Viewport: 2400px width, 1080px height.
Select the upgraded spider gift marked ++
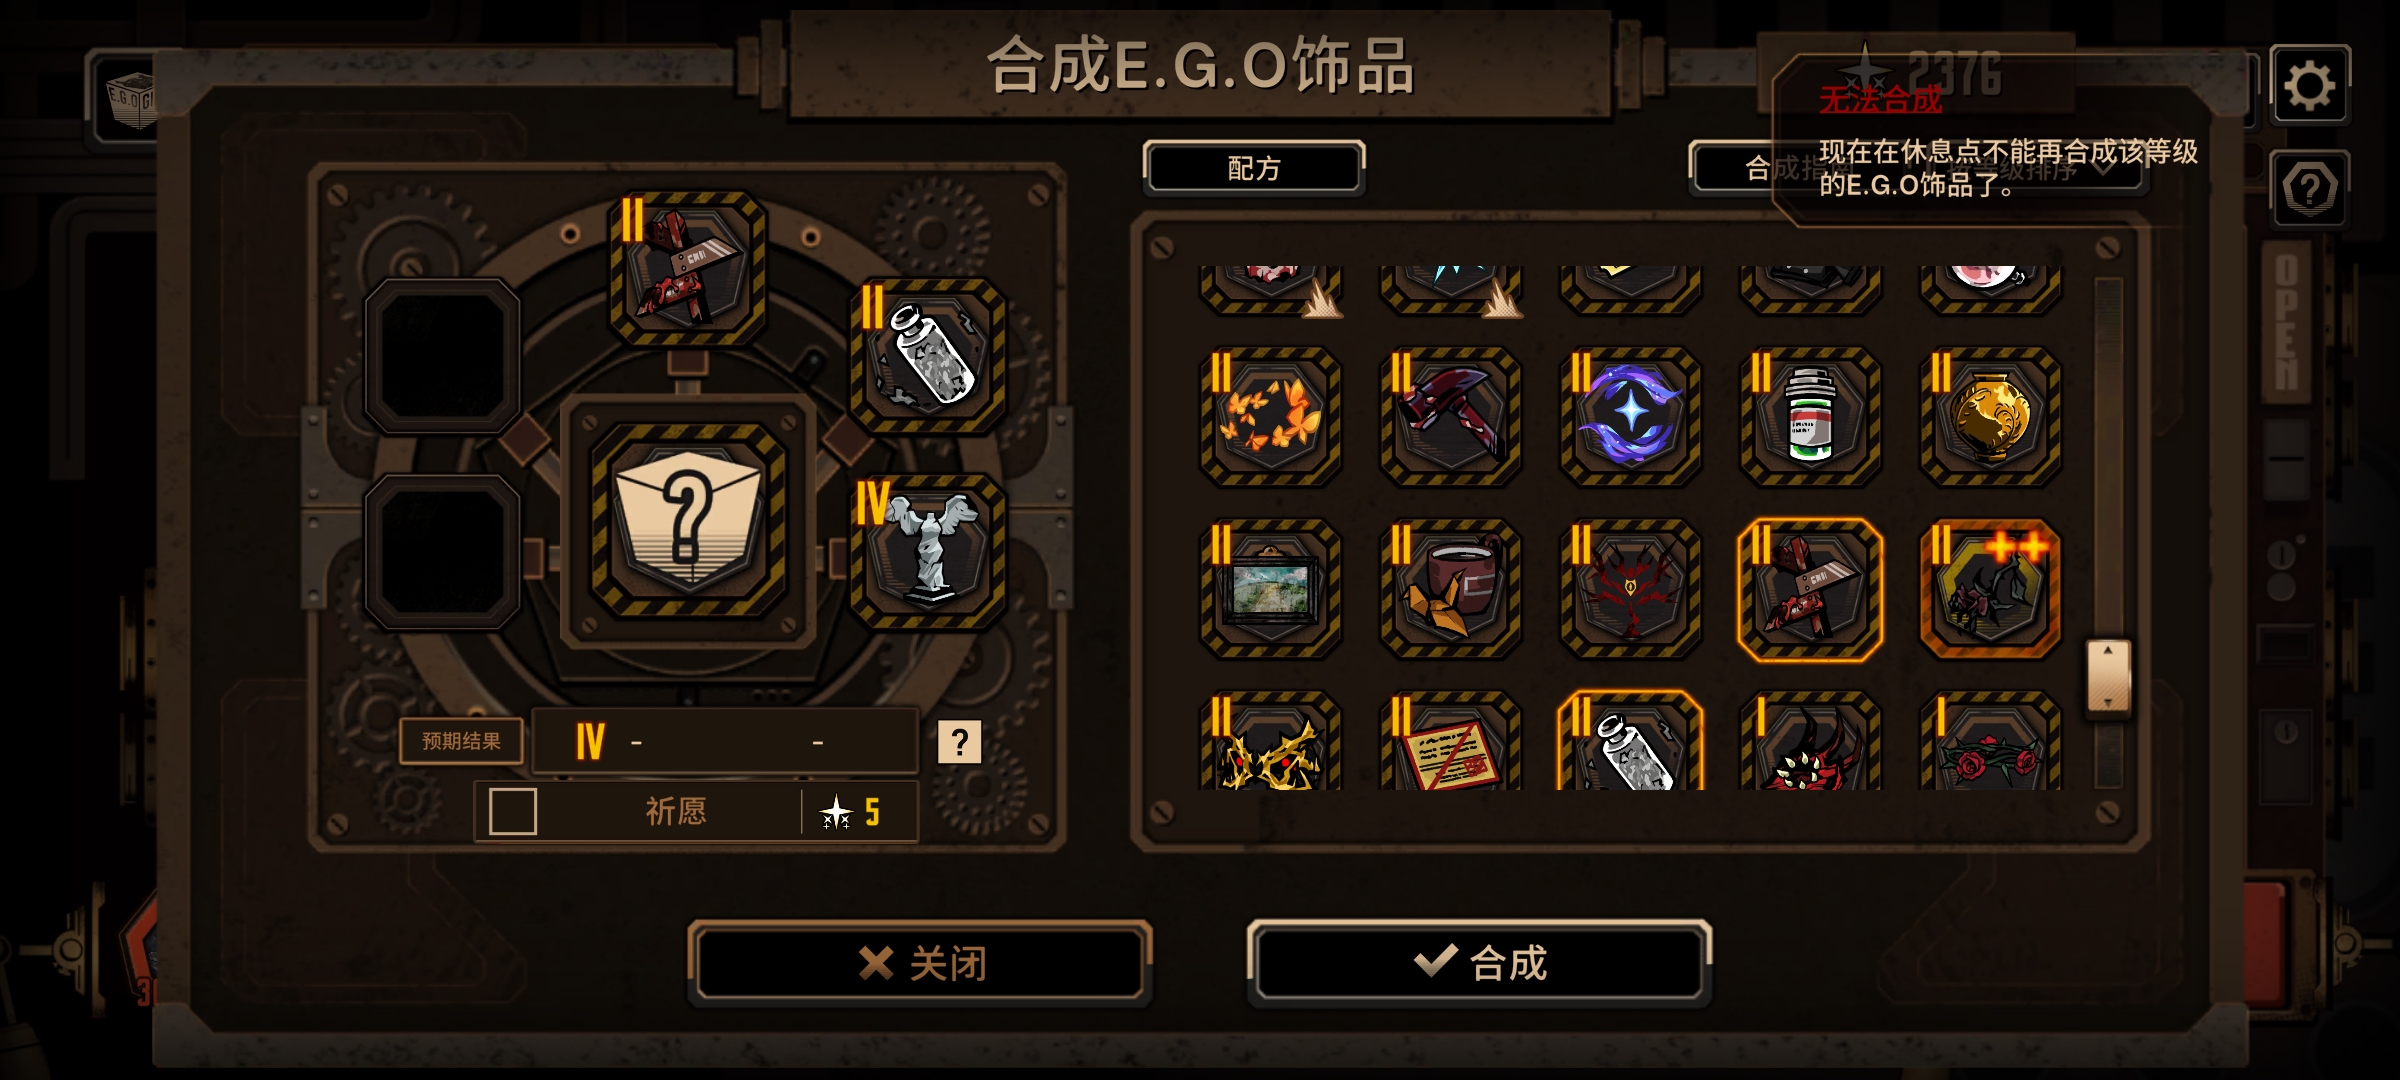point(1990,588)
